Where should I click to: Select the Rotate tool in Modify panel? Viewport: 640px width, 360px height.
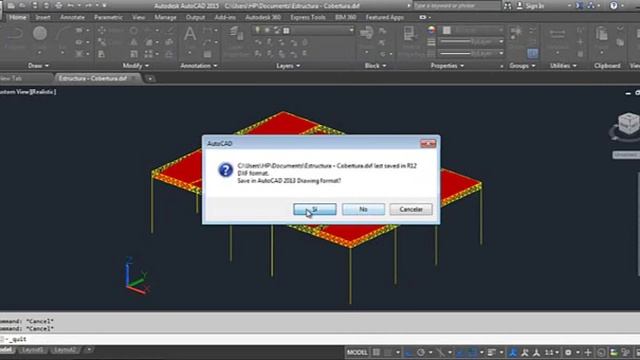[x=133, y=31]
